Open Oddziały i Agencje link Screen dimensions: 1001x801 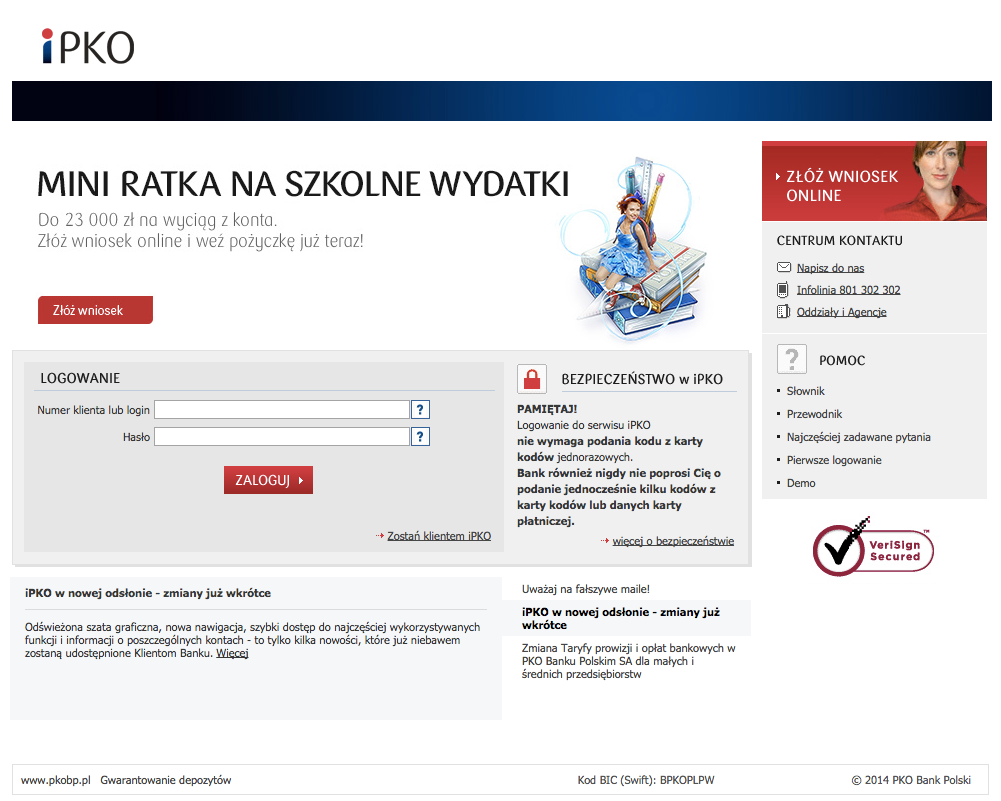click(841, 312)
